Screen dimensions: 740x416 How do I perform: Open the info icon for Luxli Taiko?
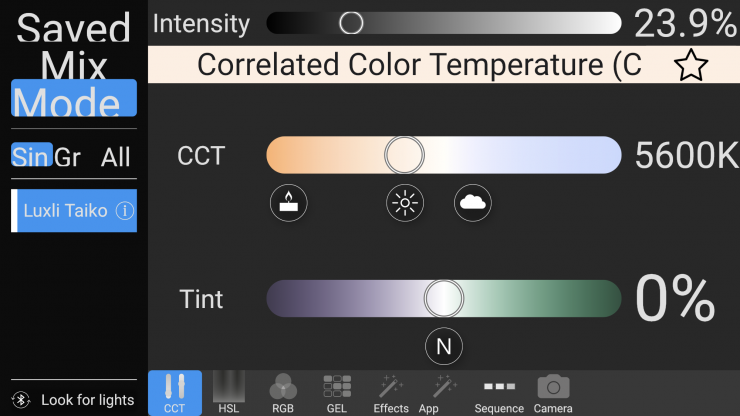point(125,211)
